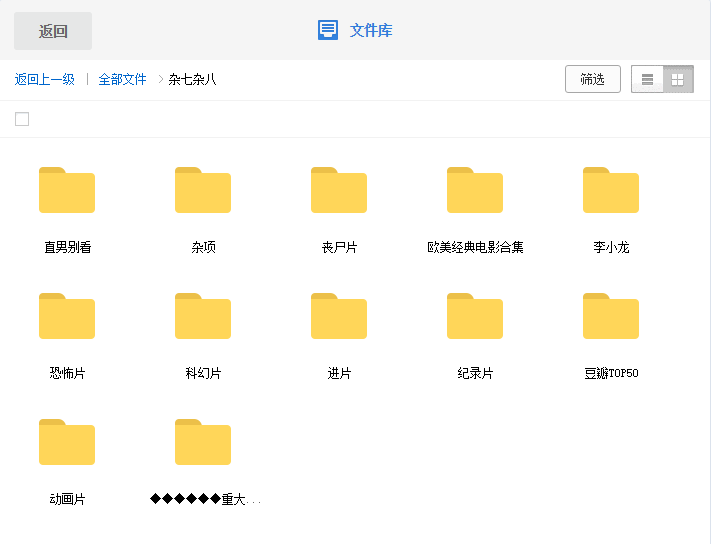Screen dimensions: 711x544
Task: Open the 杂项 folder icon
Action: click(203, 191)
